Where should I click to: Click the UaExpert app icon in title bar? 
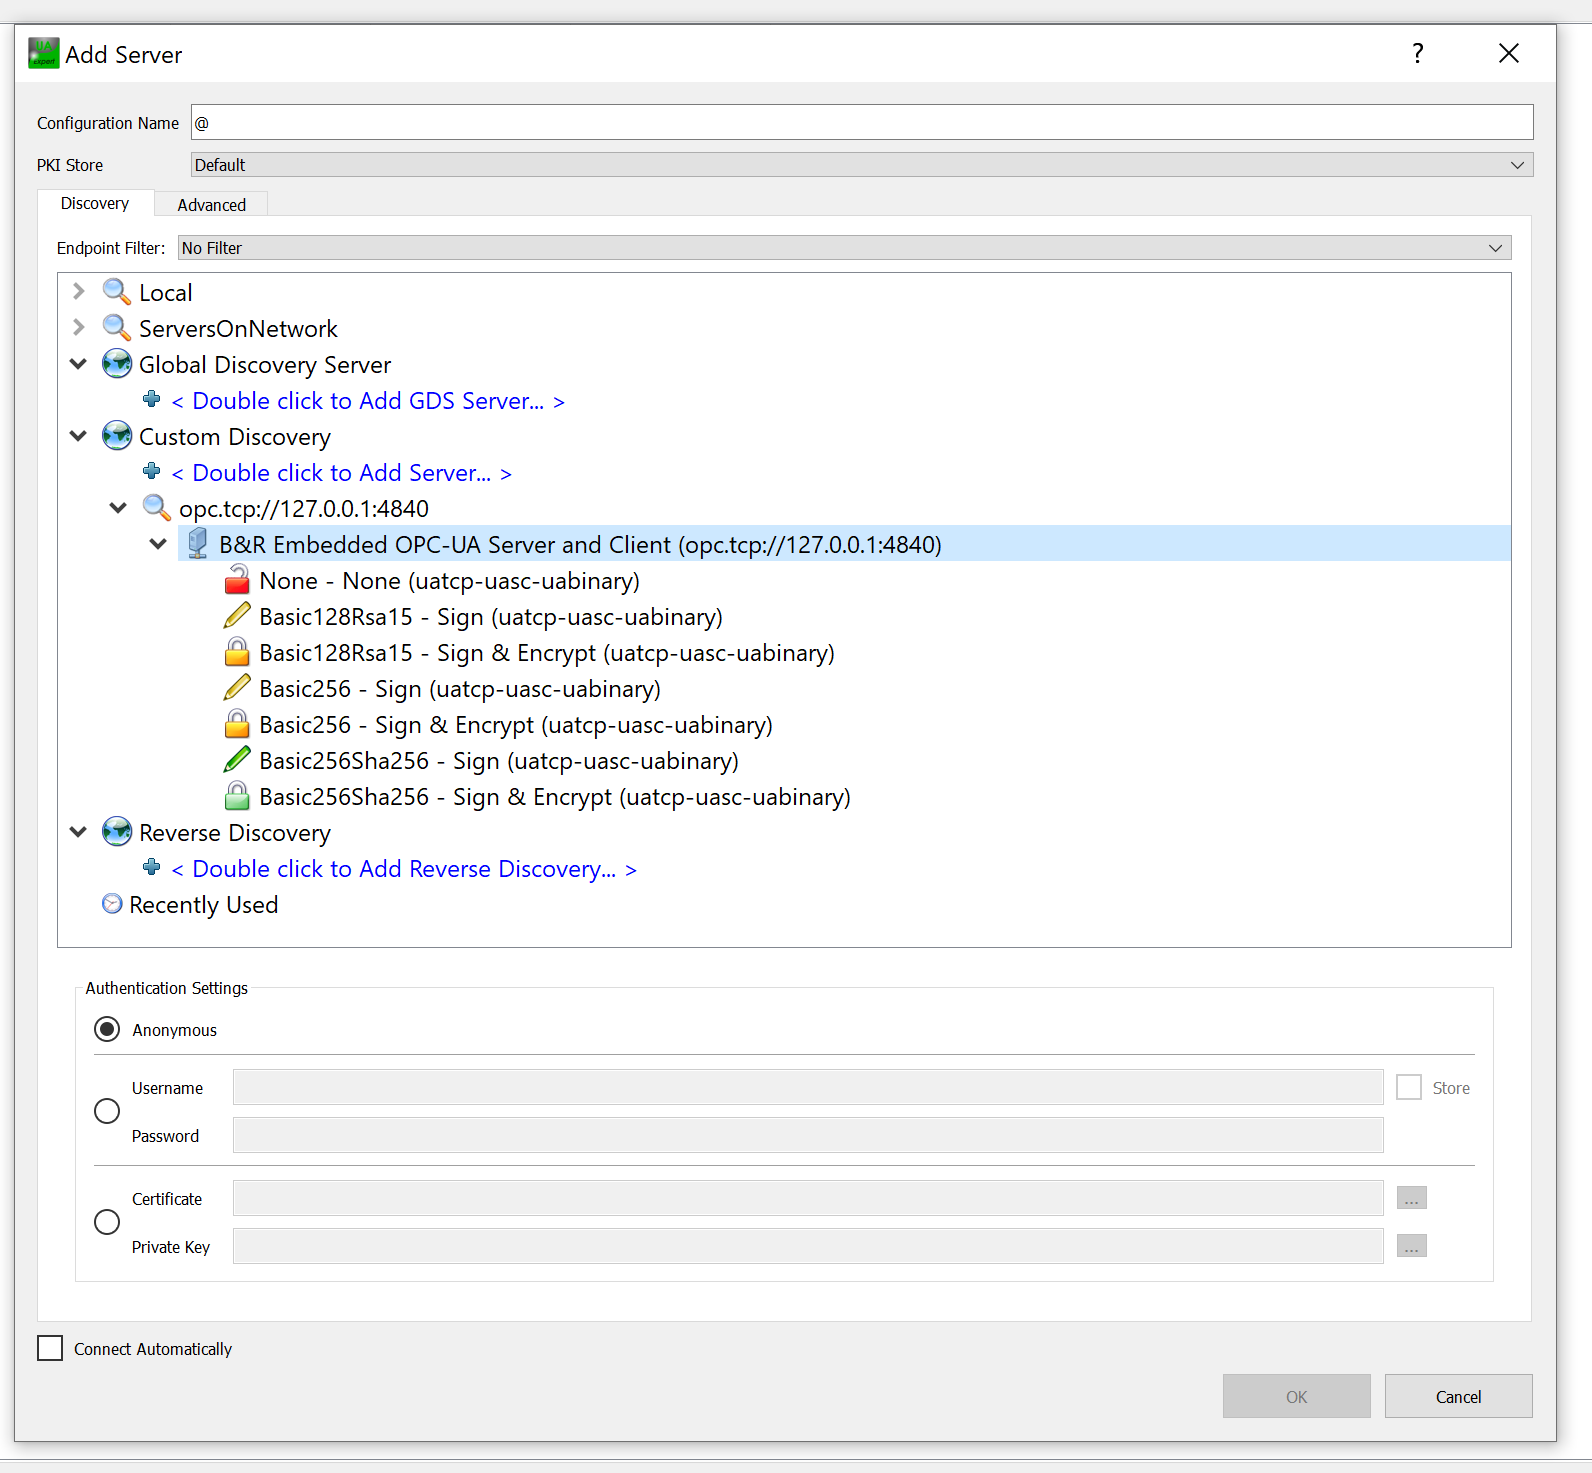click(x=44, y=54)
